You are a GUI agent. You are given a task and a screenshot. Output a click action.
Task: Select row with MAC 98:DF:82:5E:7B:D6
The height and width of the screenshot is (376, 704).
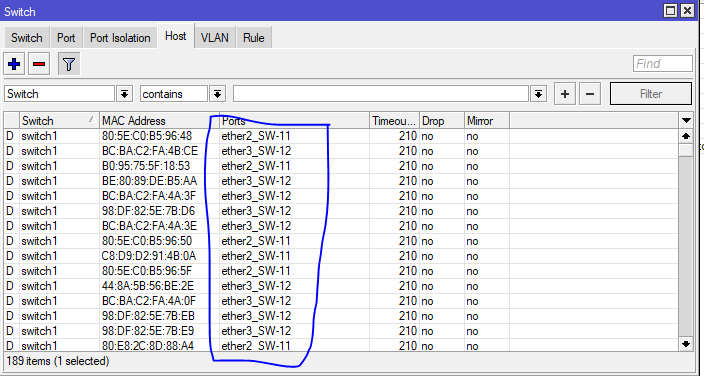[x=341, y=211]
